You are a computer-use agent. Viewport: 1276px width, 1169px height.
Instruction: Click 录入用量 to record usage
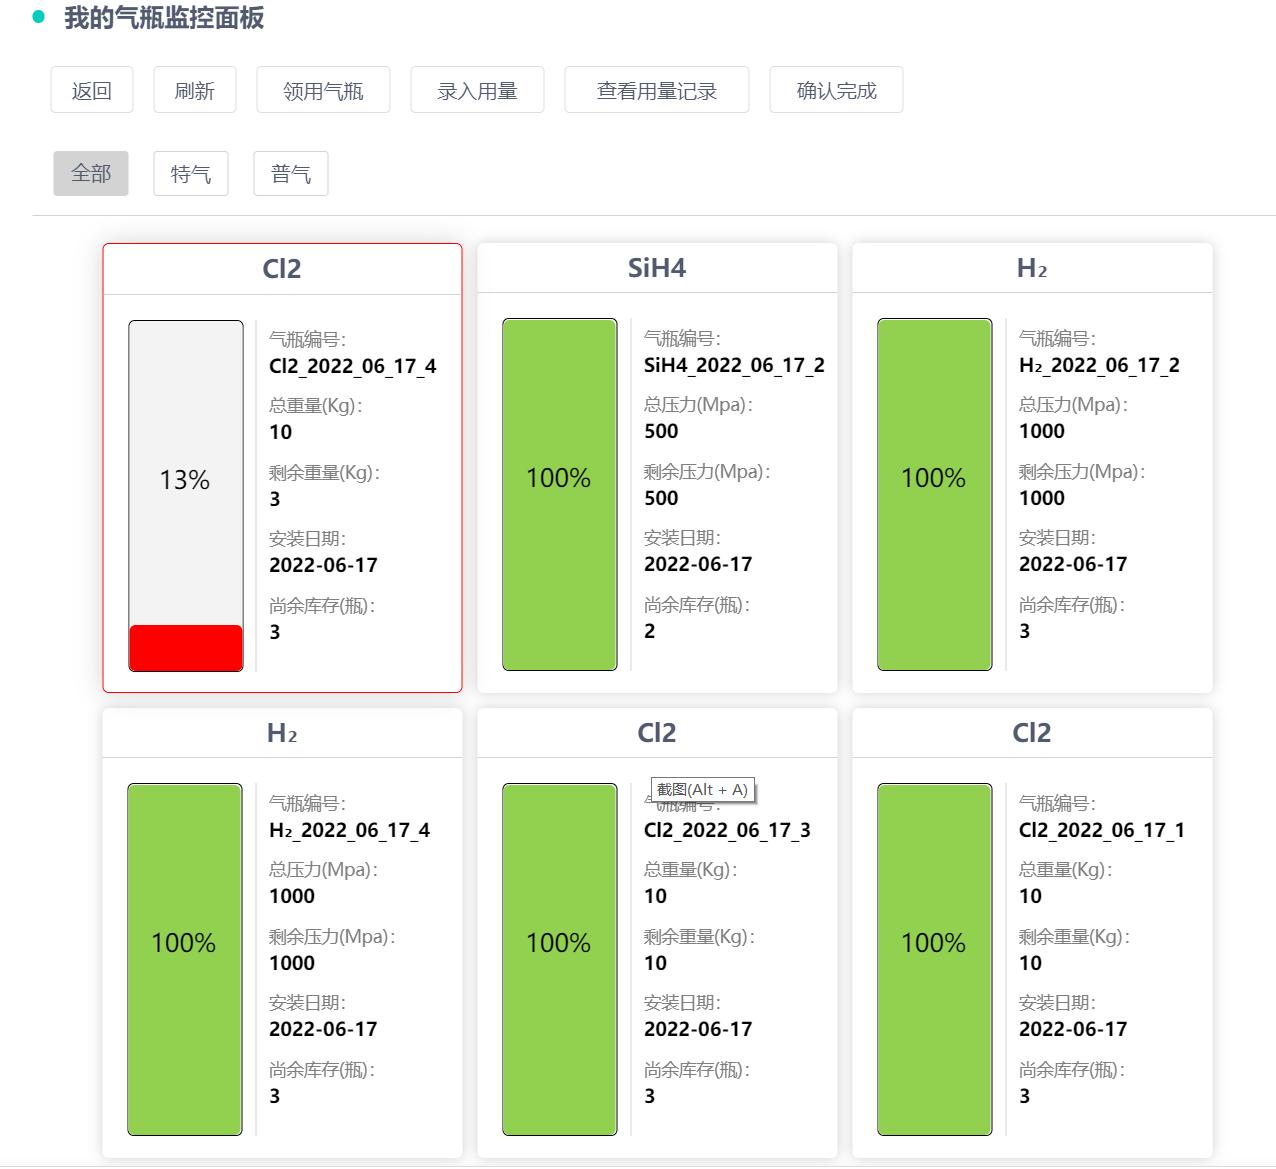pos(477,89)
